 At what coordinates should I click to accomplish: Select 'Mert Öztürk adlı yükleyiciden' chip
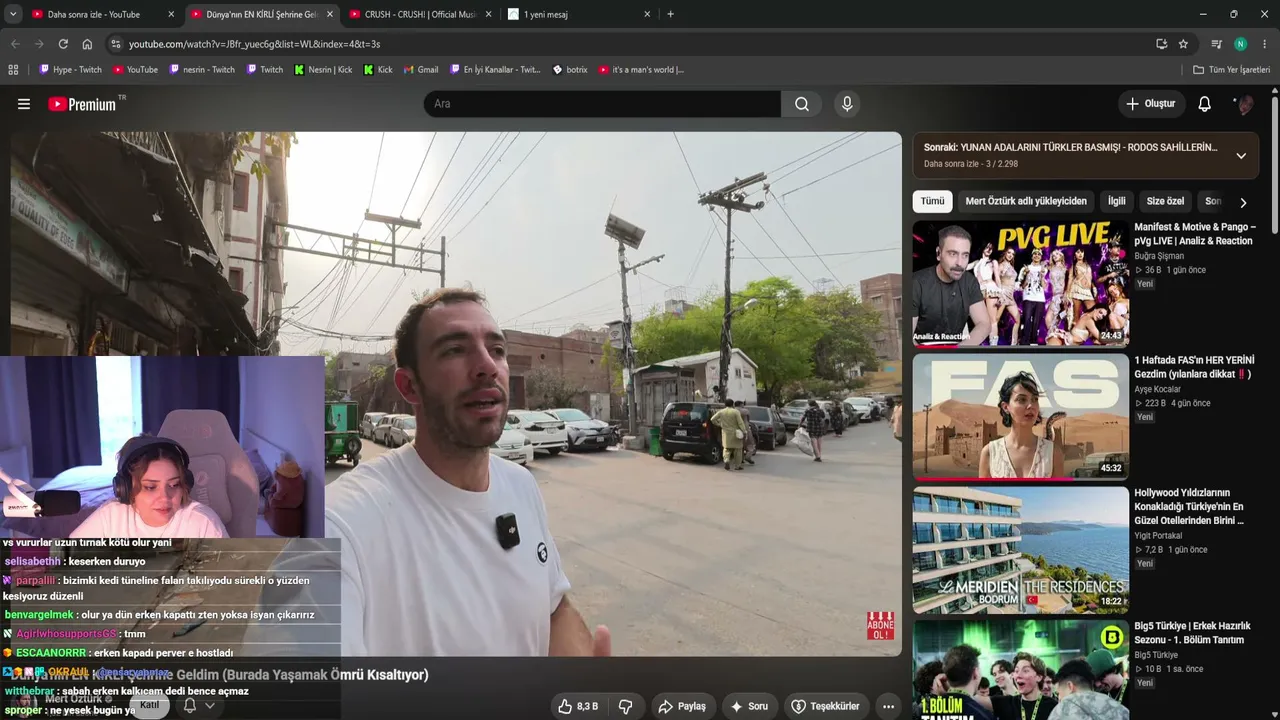coord(1026,201)
